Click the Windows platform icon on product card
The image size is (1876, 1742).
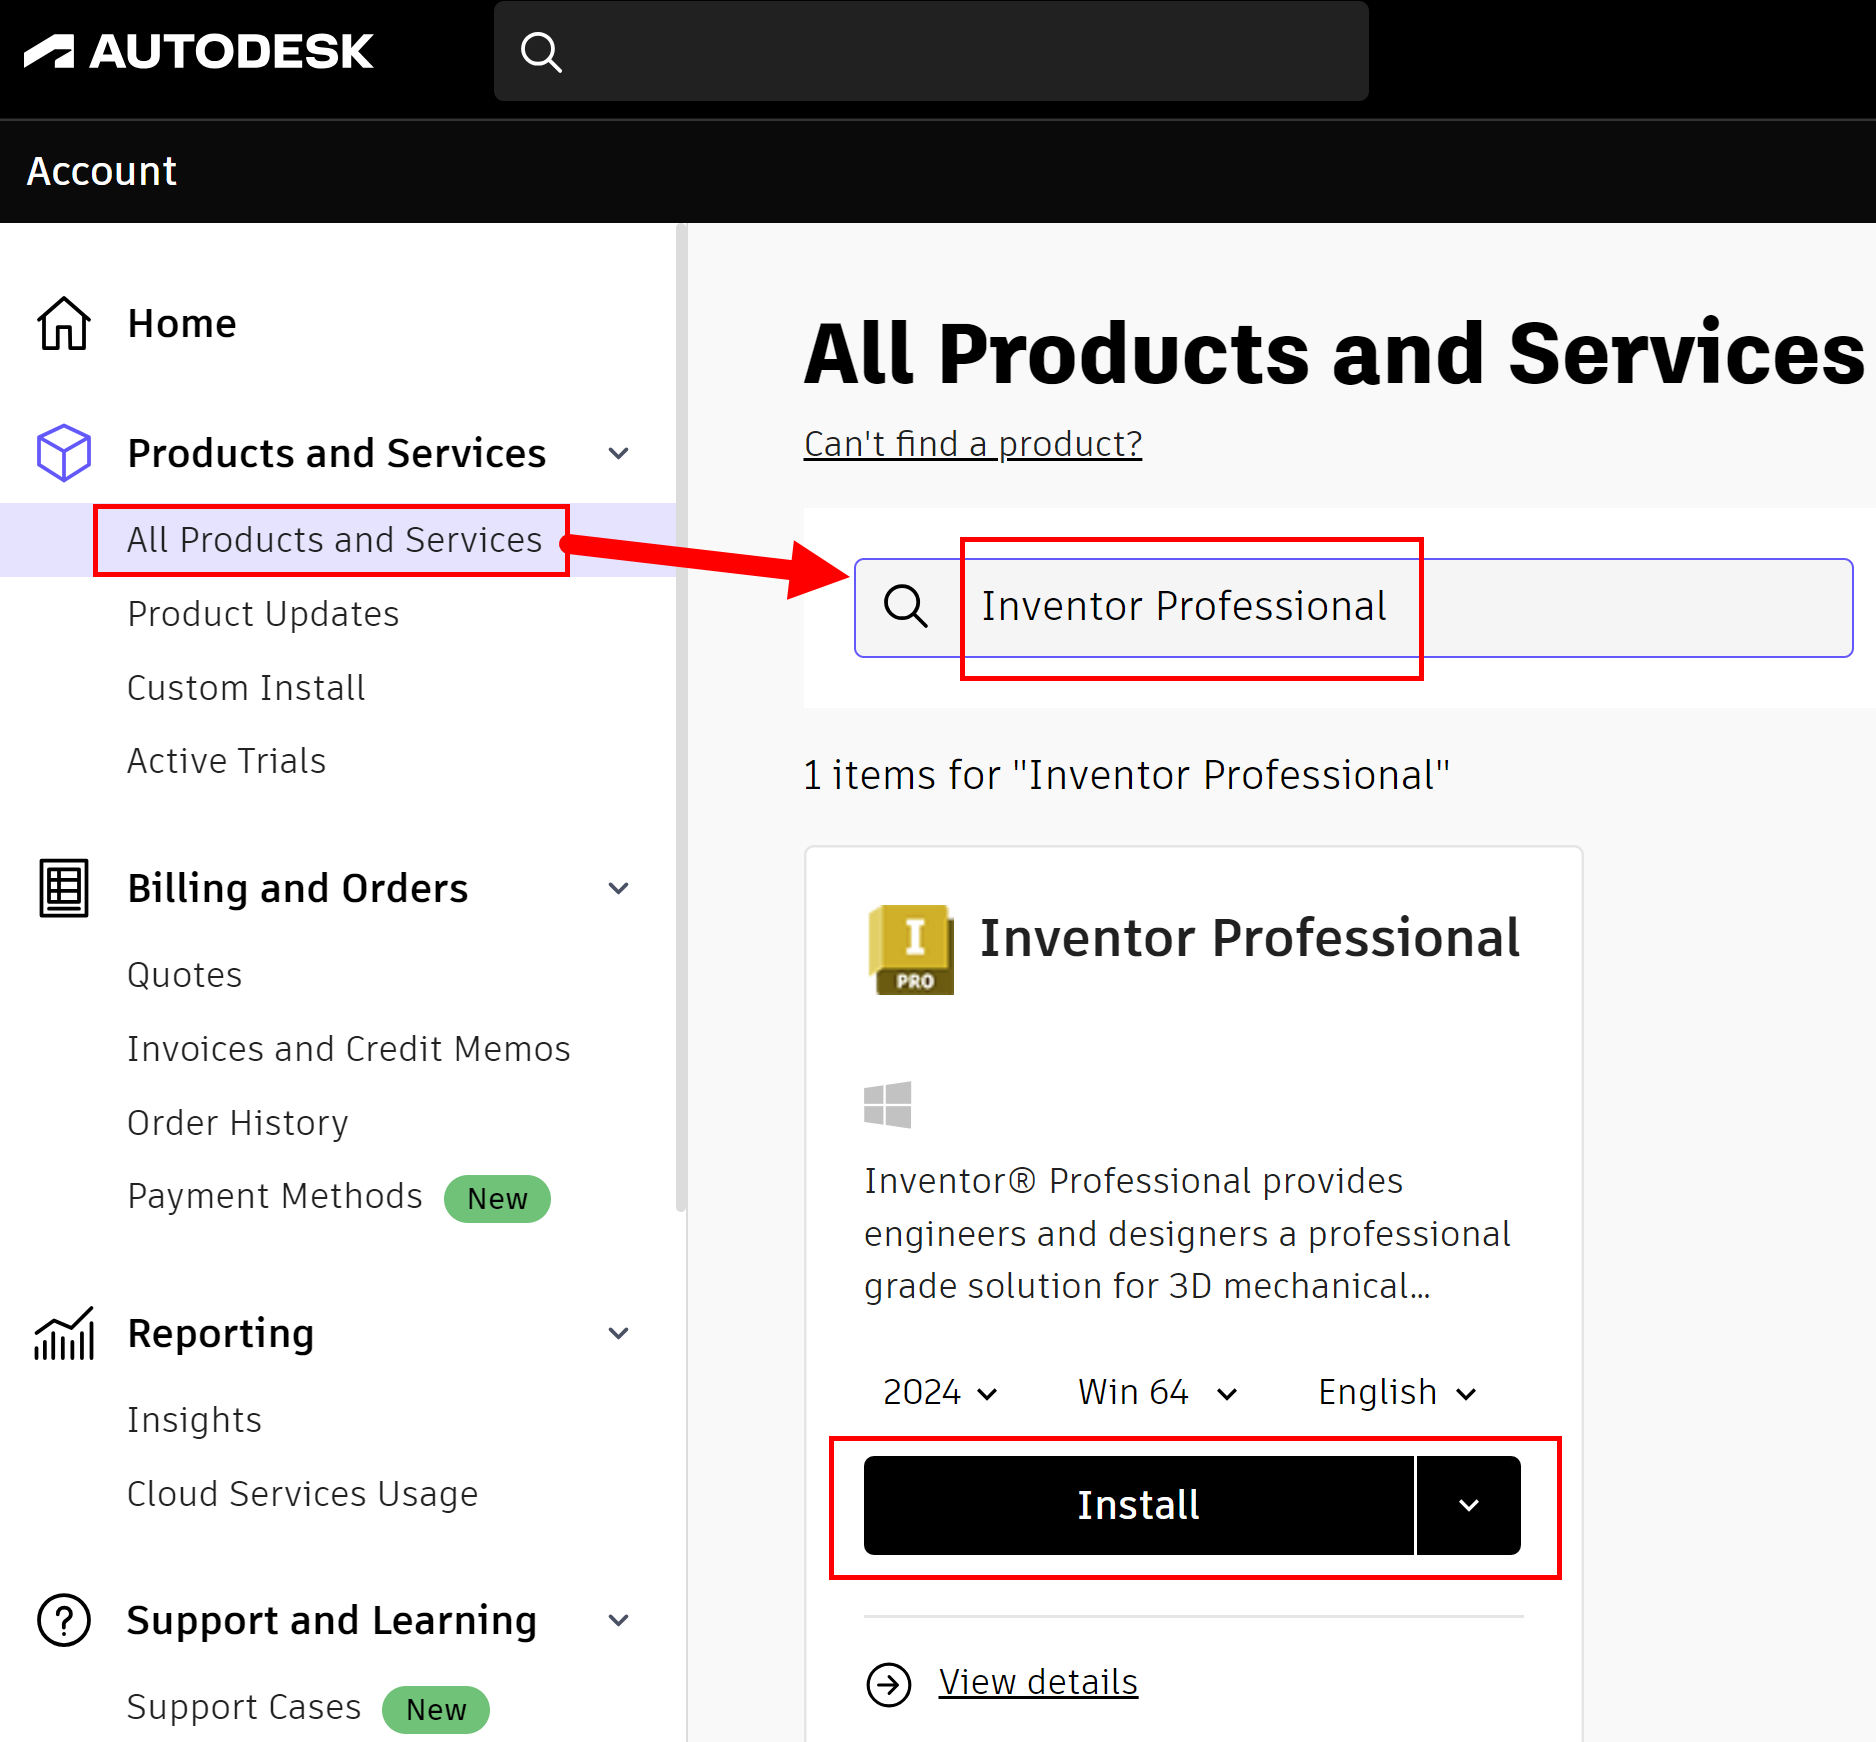pos(888,1103)
